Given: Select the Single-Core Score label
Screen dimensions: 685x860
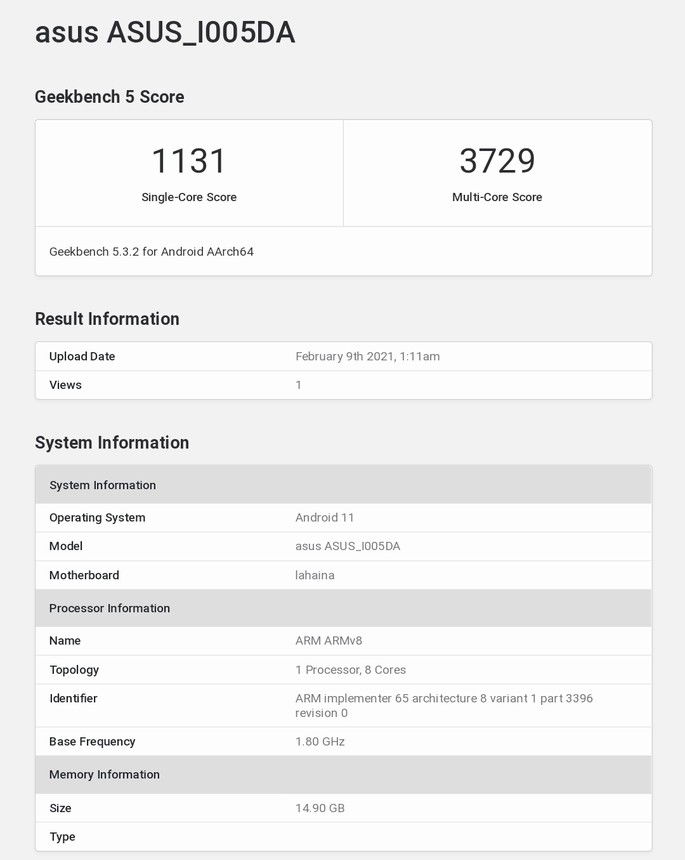Looking at the screenshot, I should tap(189, 197).
